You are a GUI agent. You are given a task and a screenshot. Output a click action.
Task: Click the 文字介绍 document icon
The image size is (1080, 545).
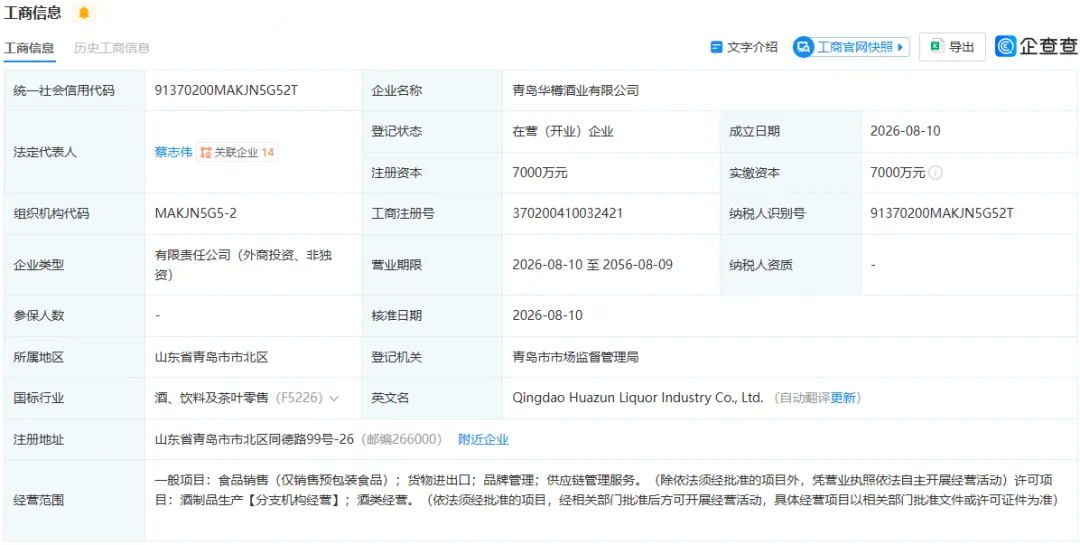click(x=716, y=47)
